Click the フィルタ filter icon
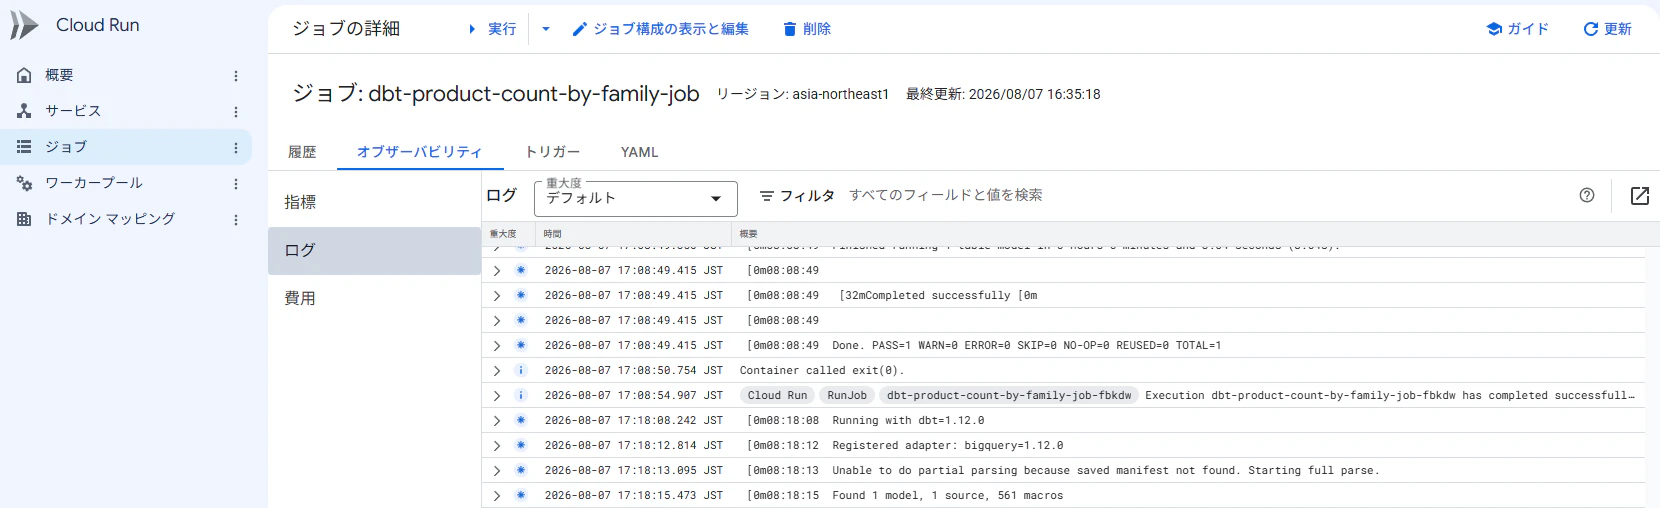 pos(767,196)
